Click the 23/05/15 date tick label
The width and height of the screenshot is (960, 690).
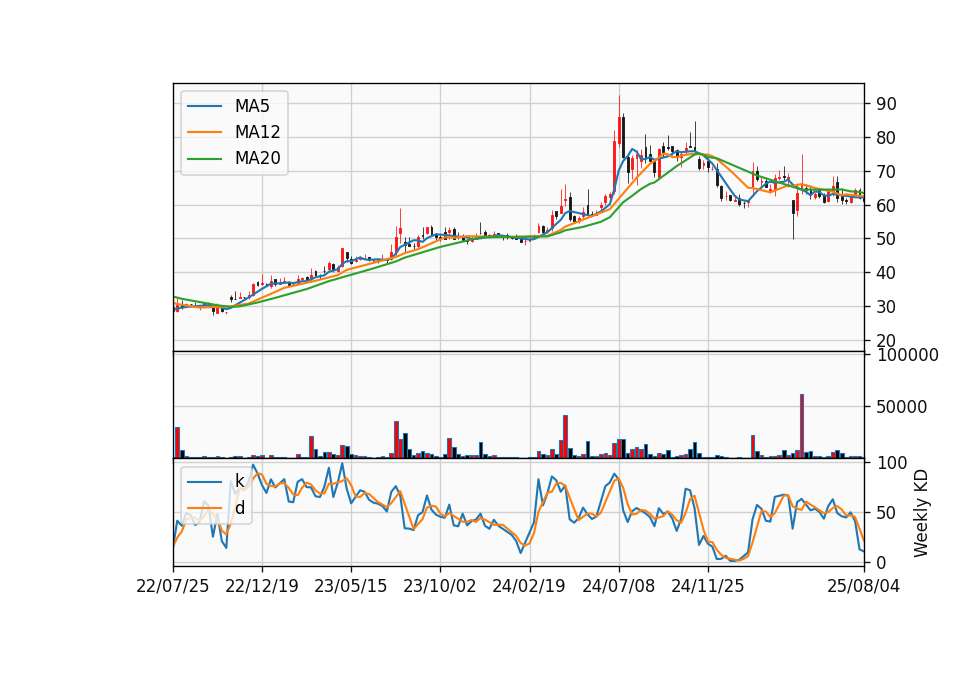point(351,586)
